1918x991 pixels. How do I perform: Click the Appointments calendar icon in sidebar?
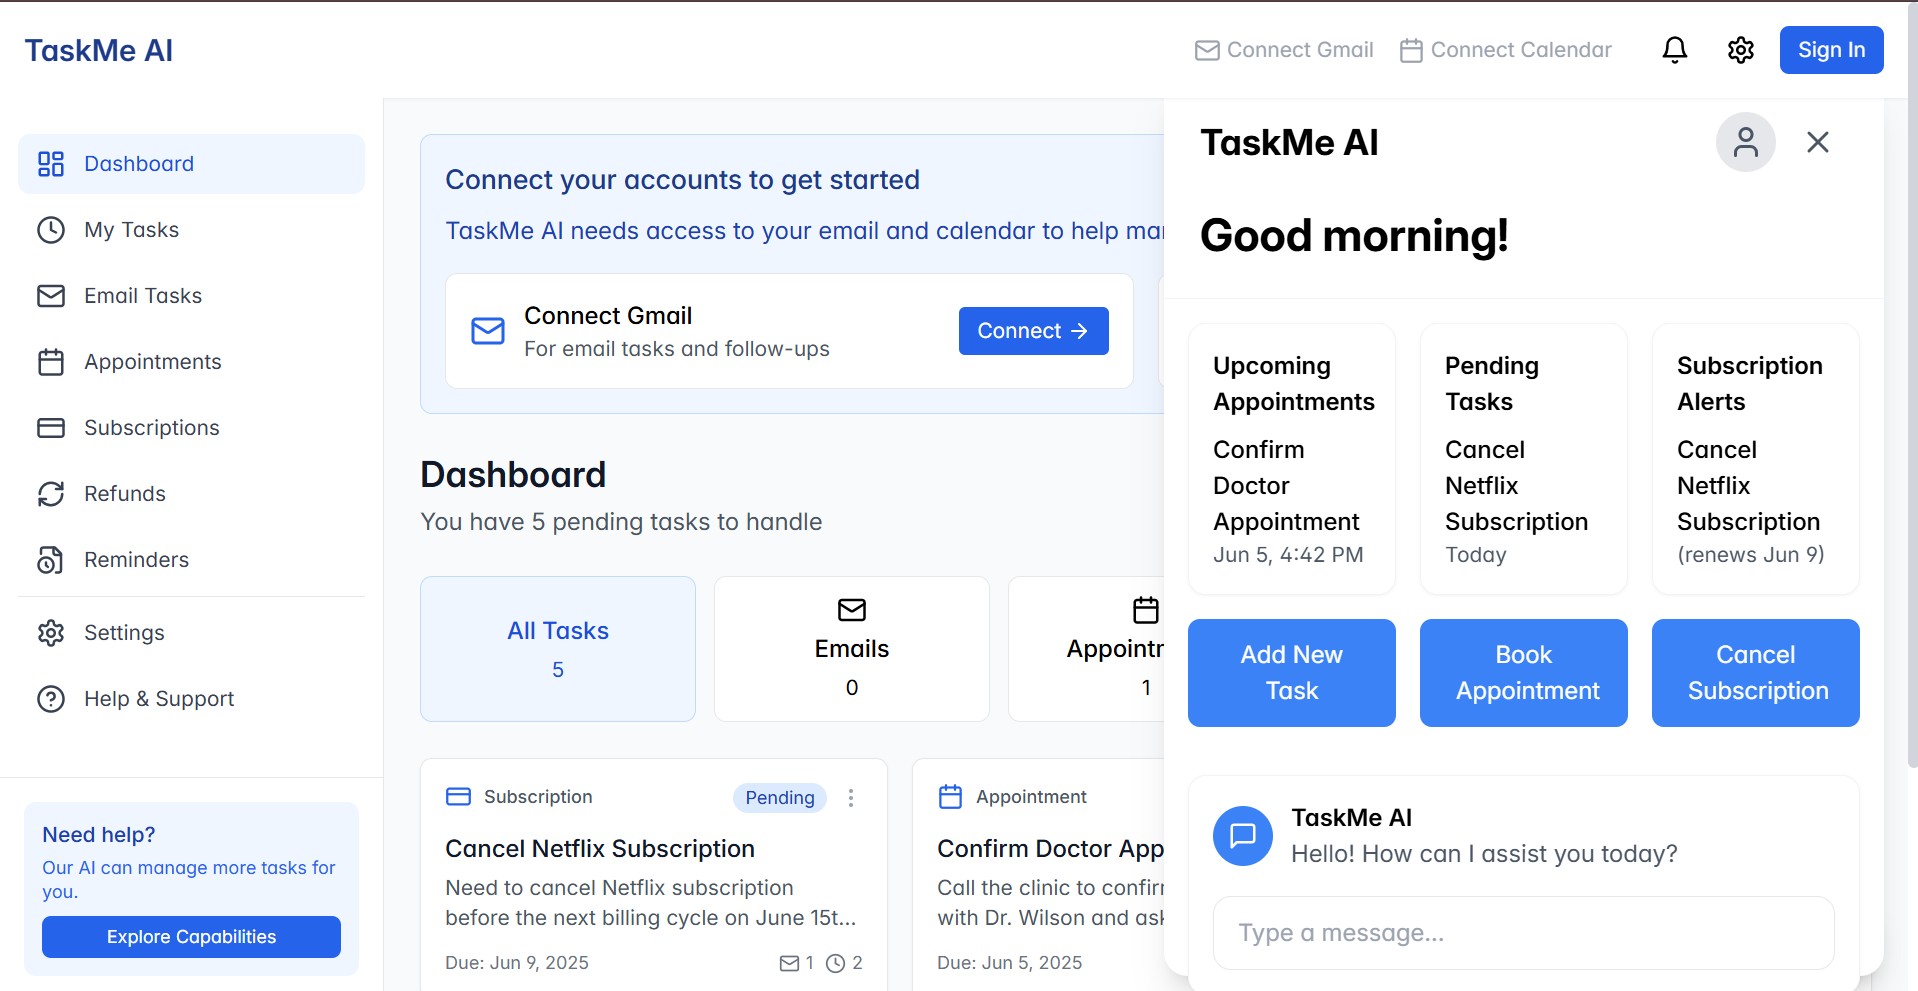(x=51, y=362)
